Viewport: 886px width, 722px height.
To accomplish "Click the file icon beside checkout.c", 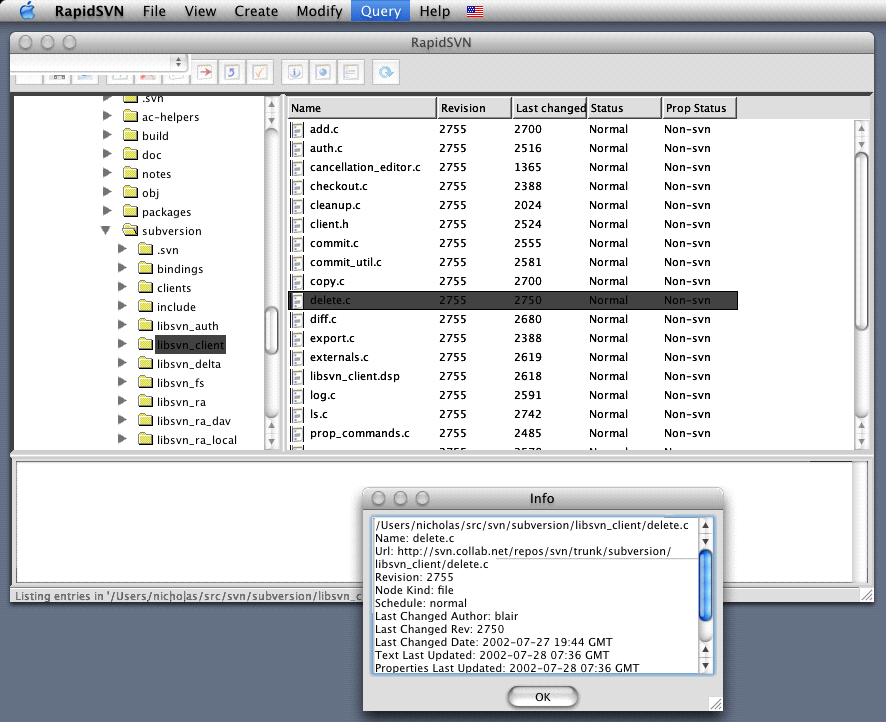I will tap(297, 186).
